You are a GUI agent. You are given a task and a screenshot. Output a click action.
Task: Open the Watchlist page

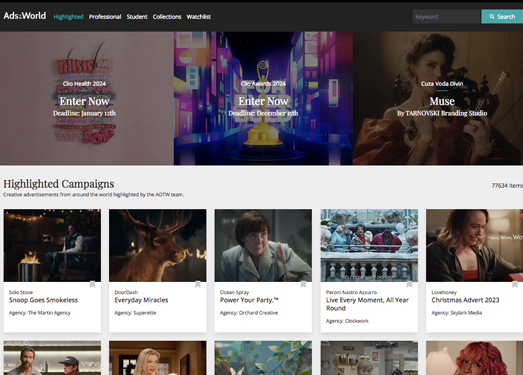(198, 17)
